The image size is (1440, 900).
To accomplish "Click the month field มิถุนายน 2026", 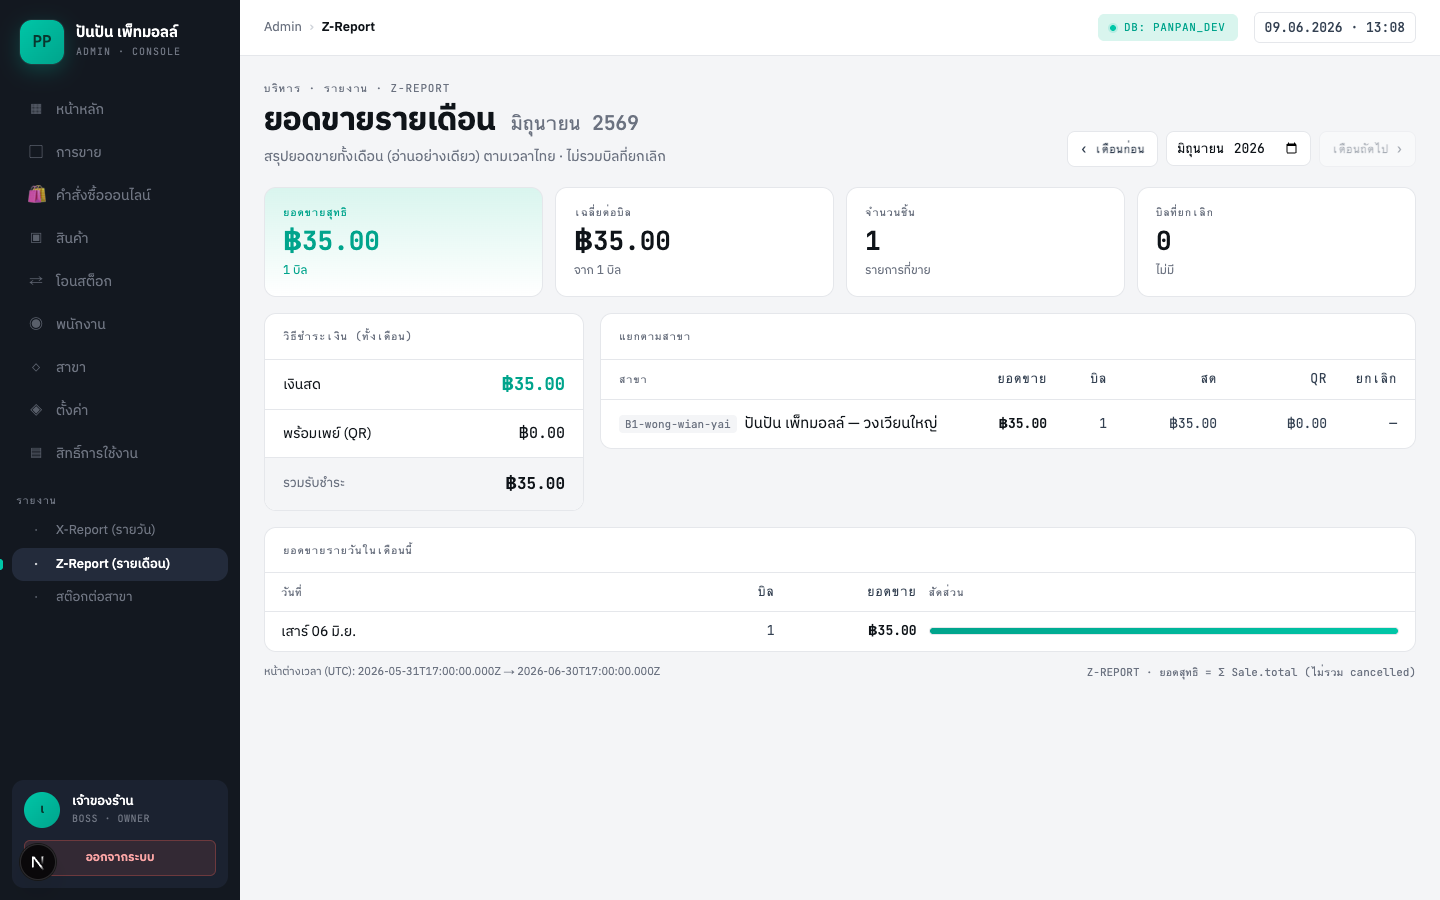I will click(x=1238, y=149).
